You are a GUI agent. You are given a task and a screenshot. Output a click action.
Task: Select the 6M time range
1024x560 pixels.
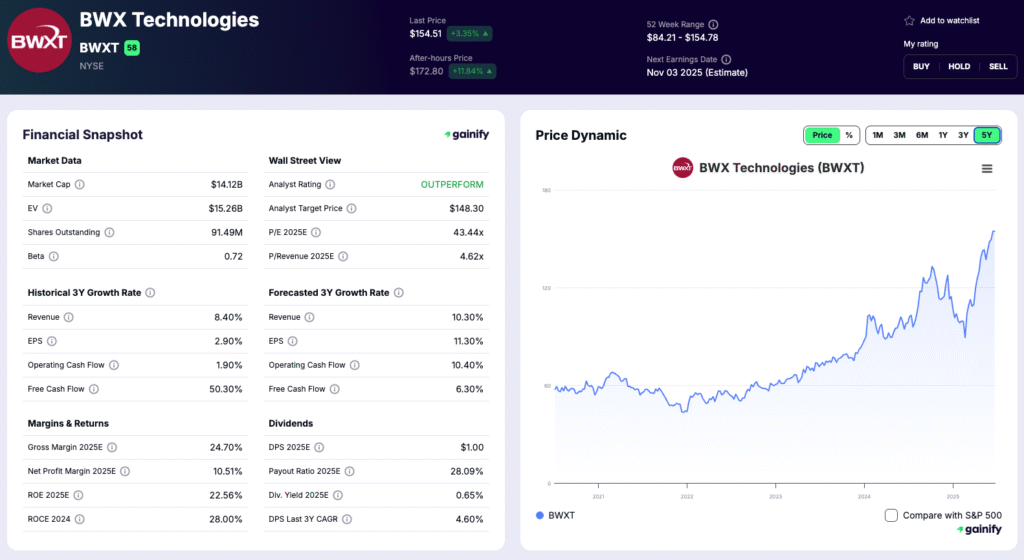coord(922,135)
